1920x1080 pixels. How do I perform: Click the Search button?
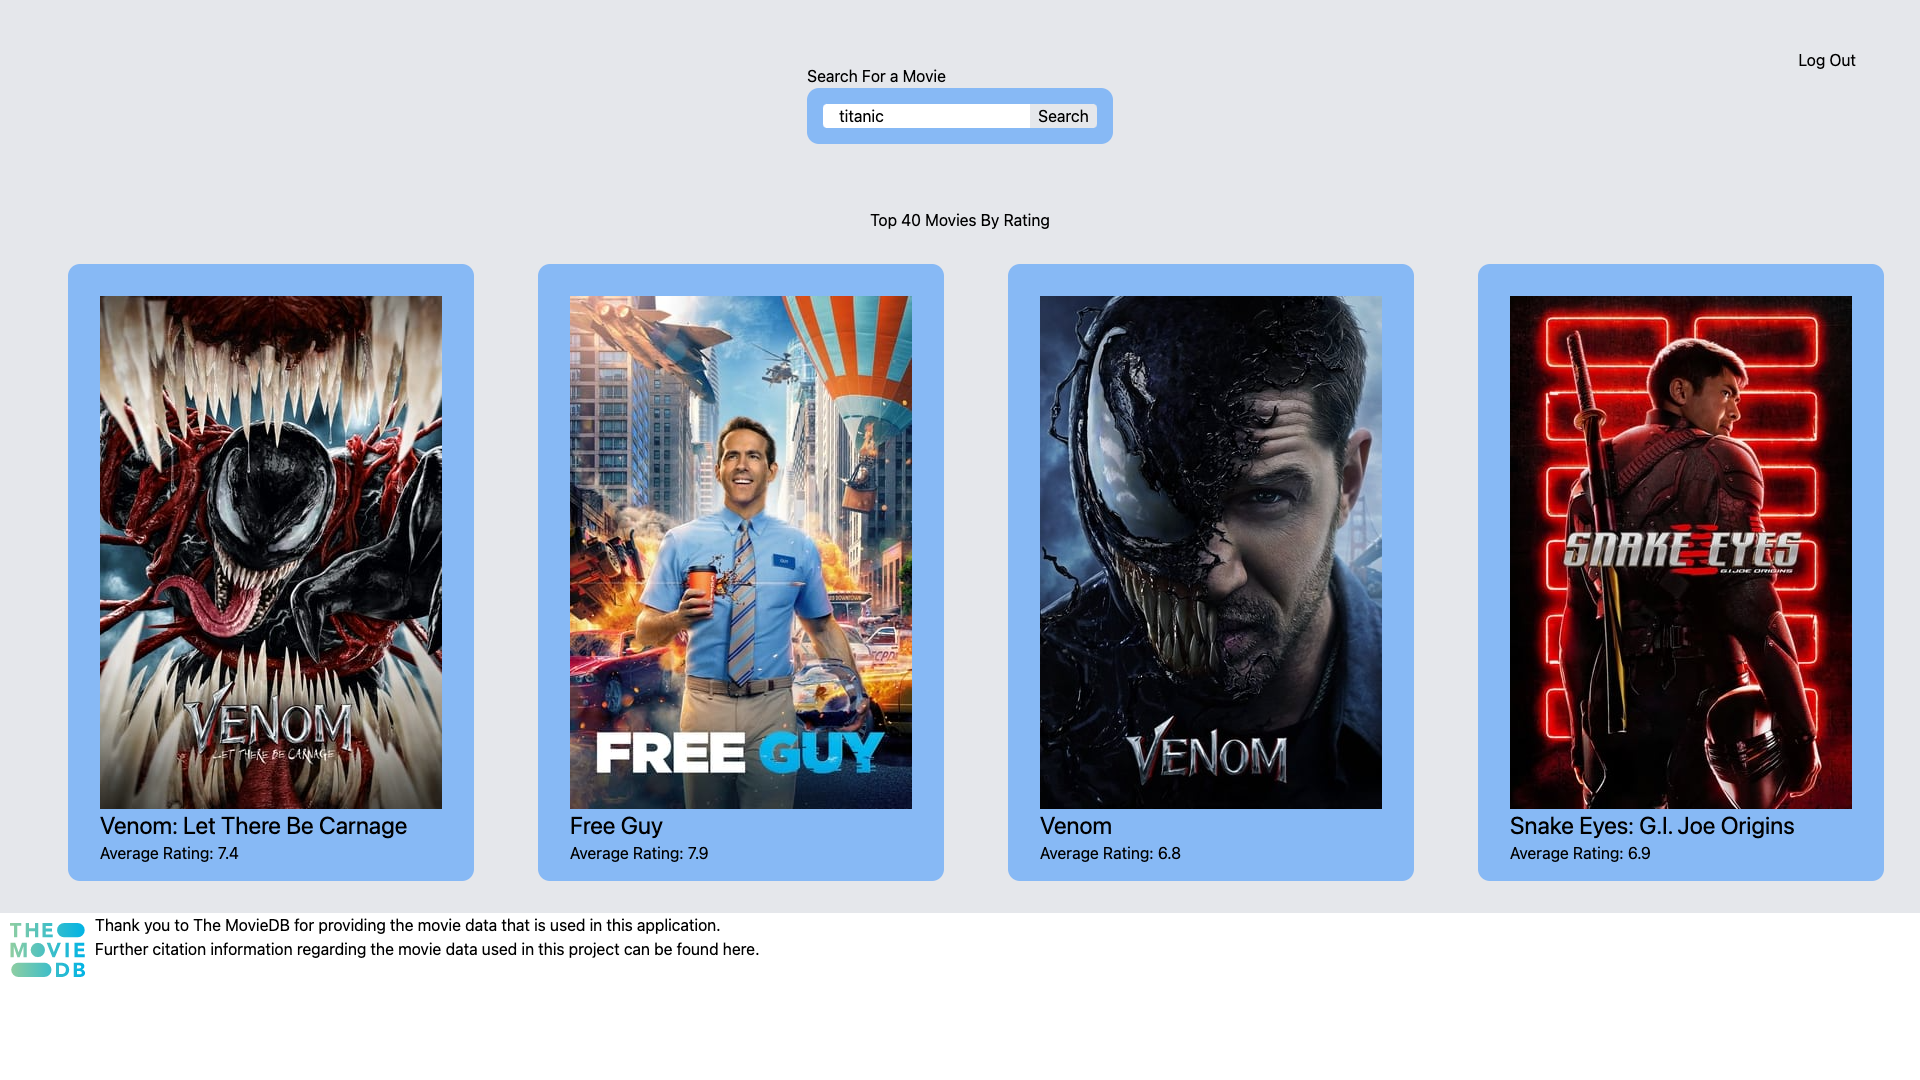(1062, 116)
